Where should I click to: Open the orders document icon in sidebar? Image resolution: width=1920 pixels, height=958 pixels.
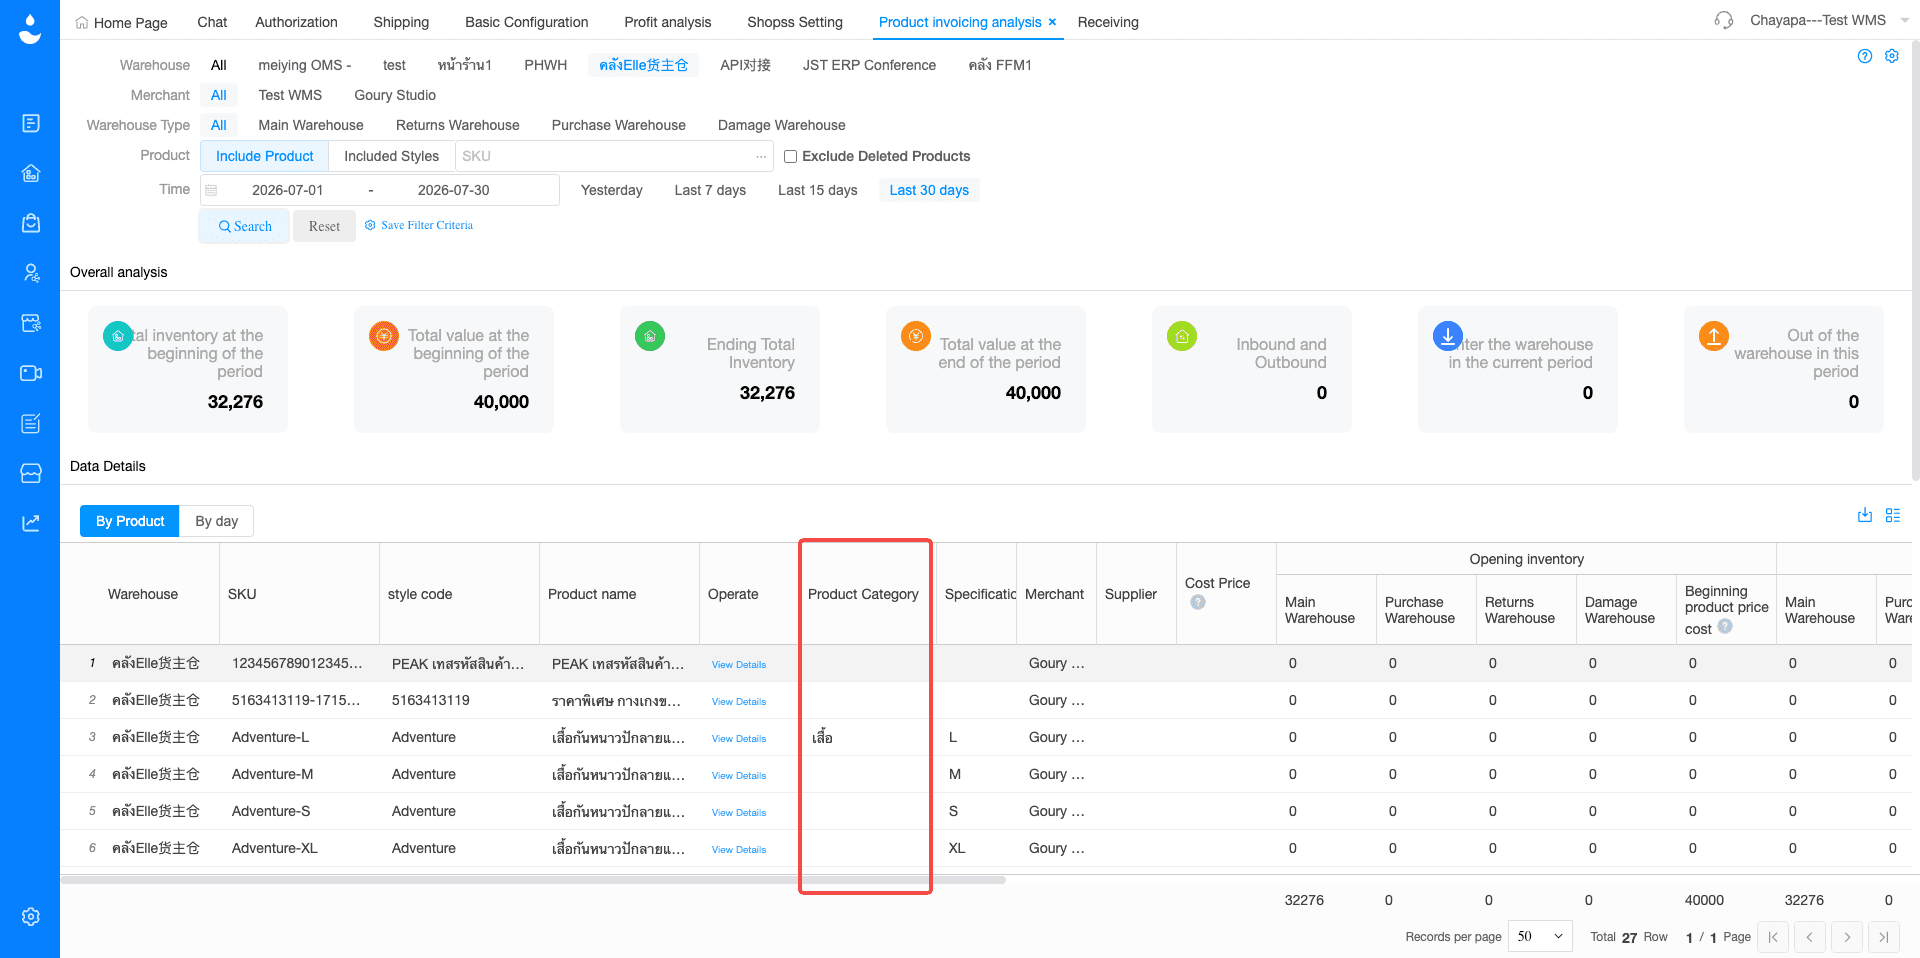(x=31, y=123)
